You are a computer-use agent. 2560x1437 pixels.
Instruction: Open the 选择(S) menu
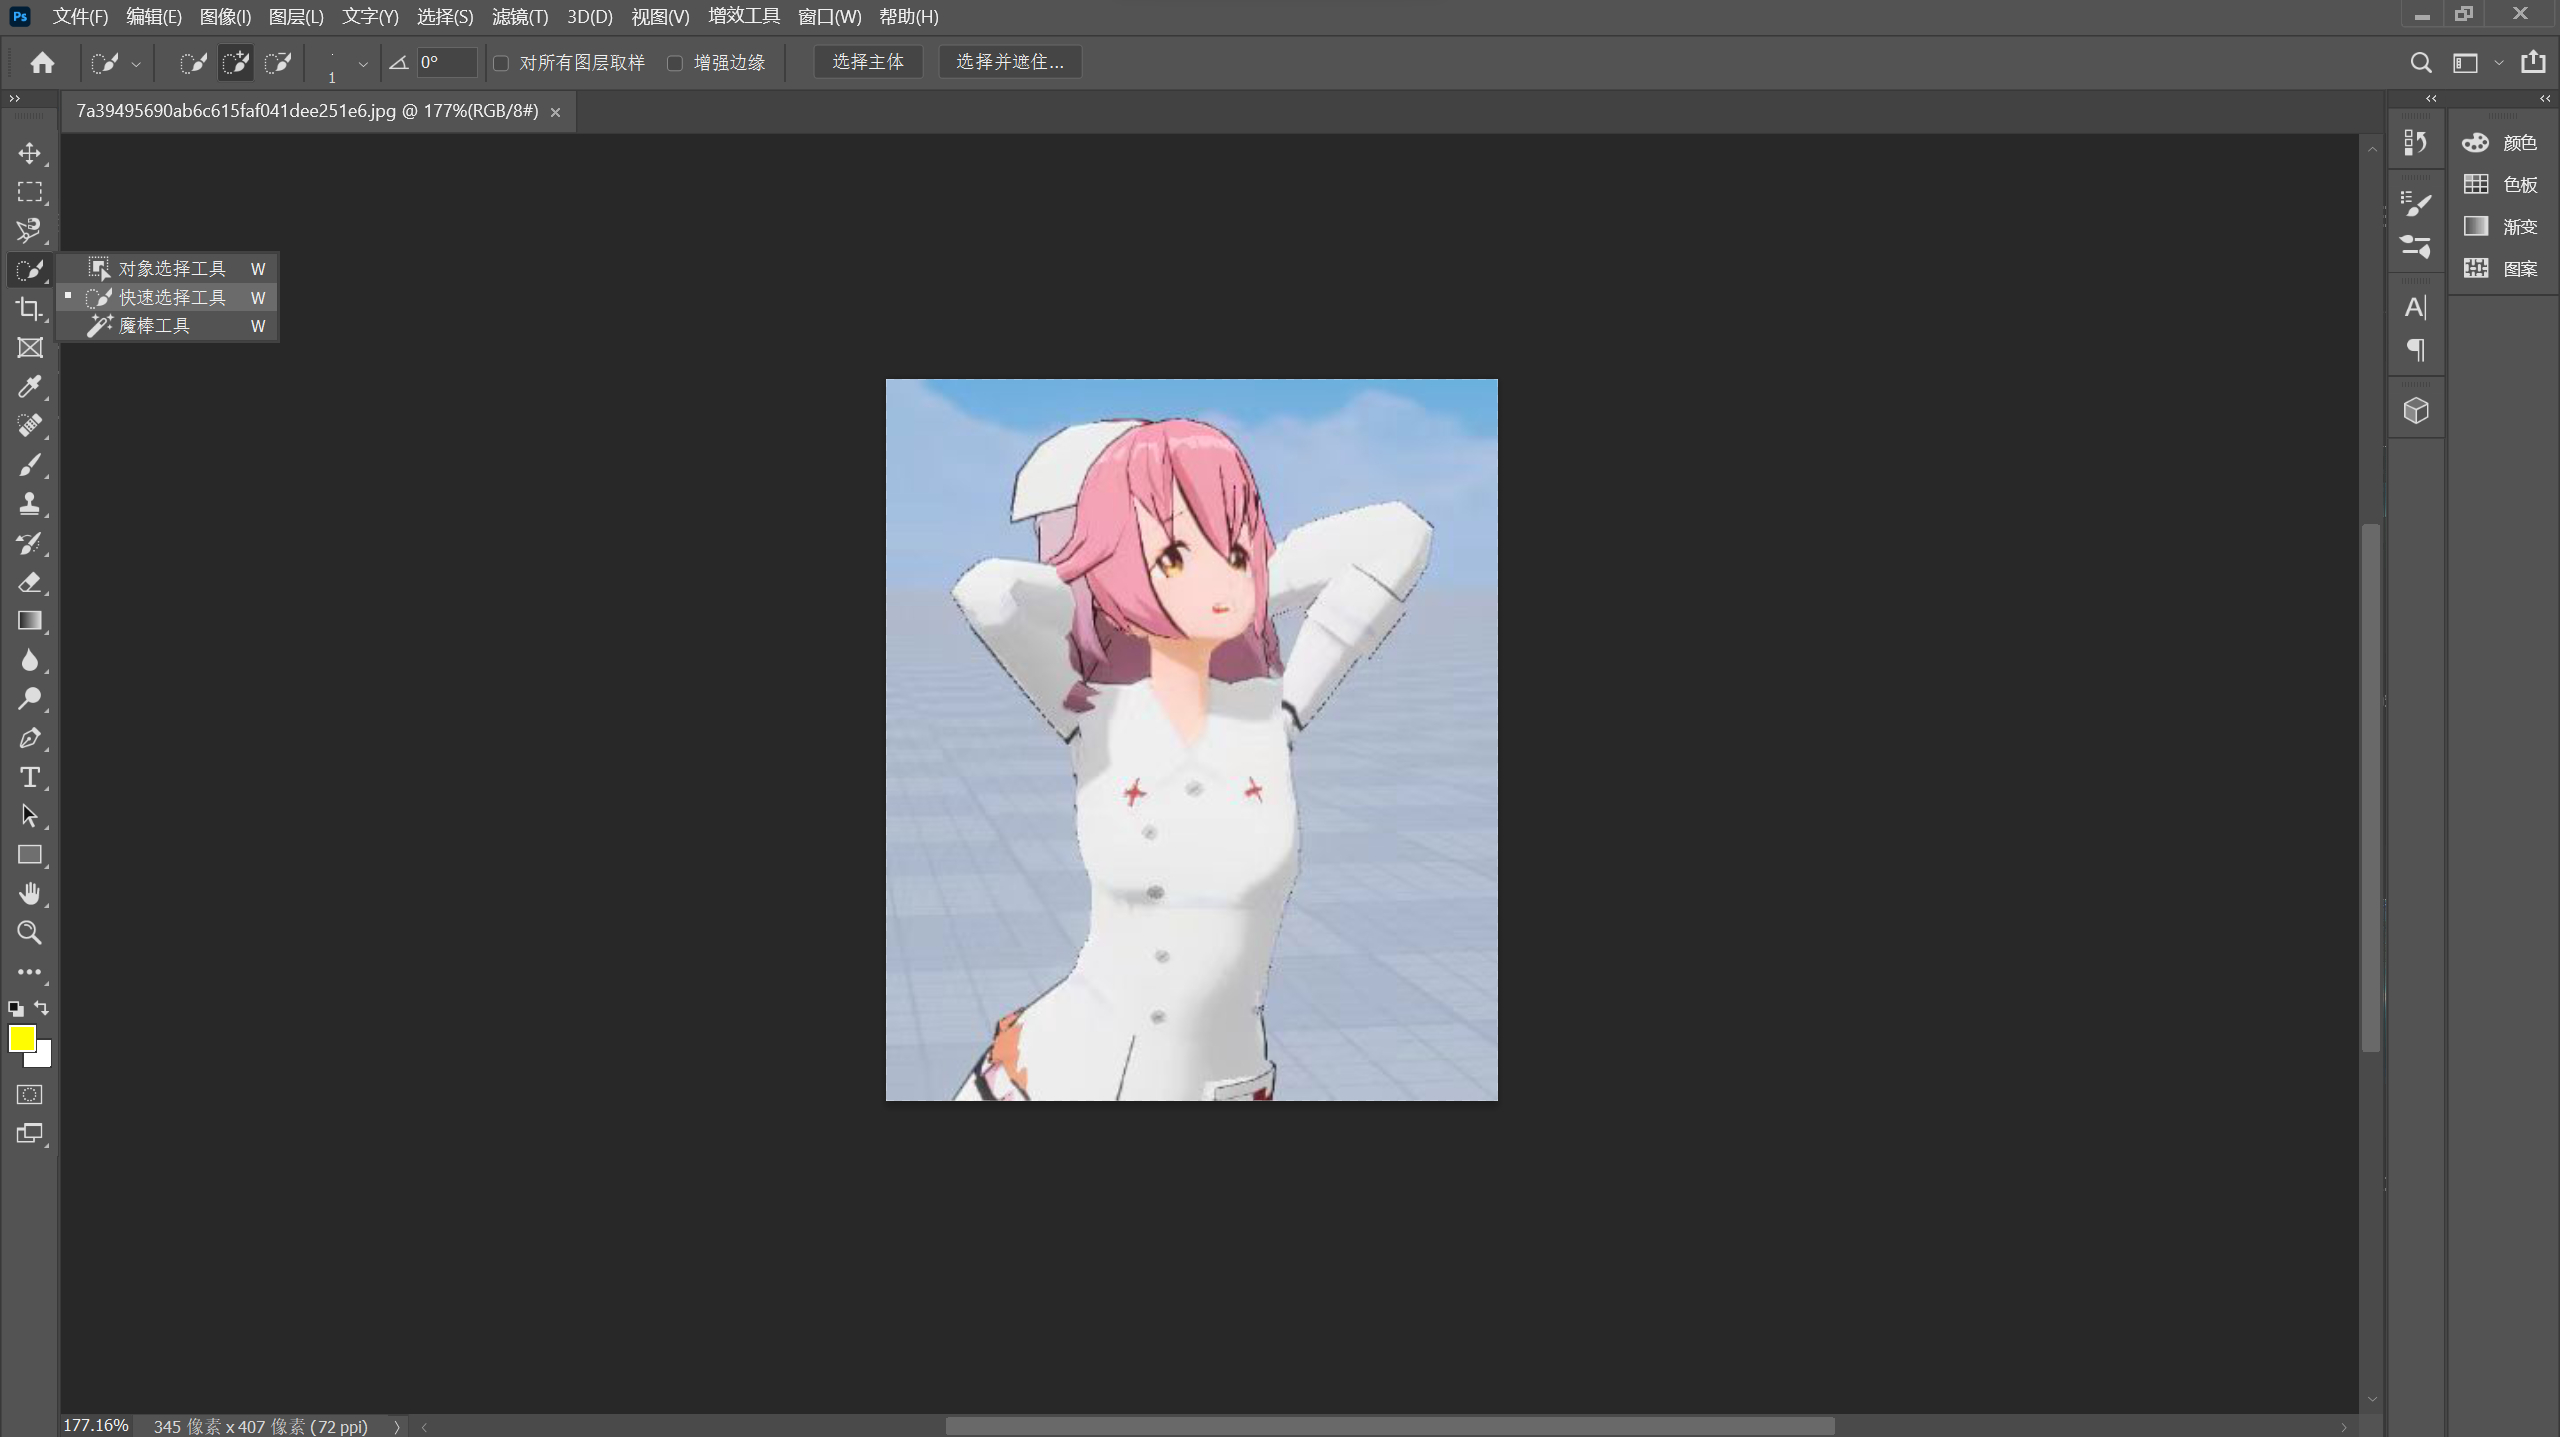coord(445,17)
